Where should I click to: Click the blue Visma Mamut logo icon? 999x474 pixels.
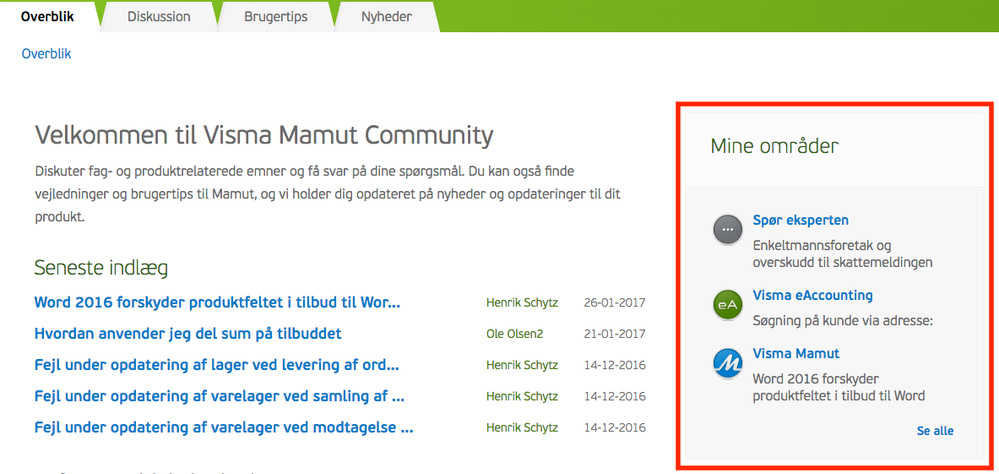point(728,363)
